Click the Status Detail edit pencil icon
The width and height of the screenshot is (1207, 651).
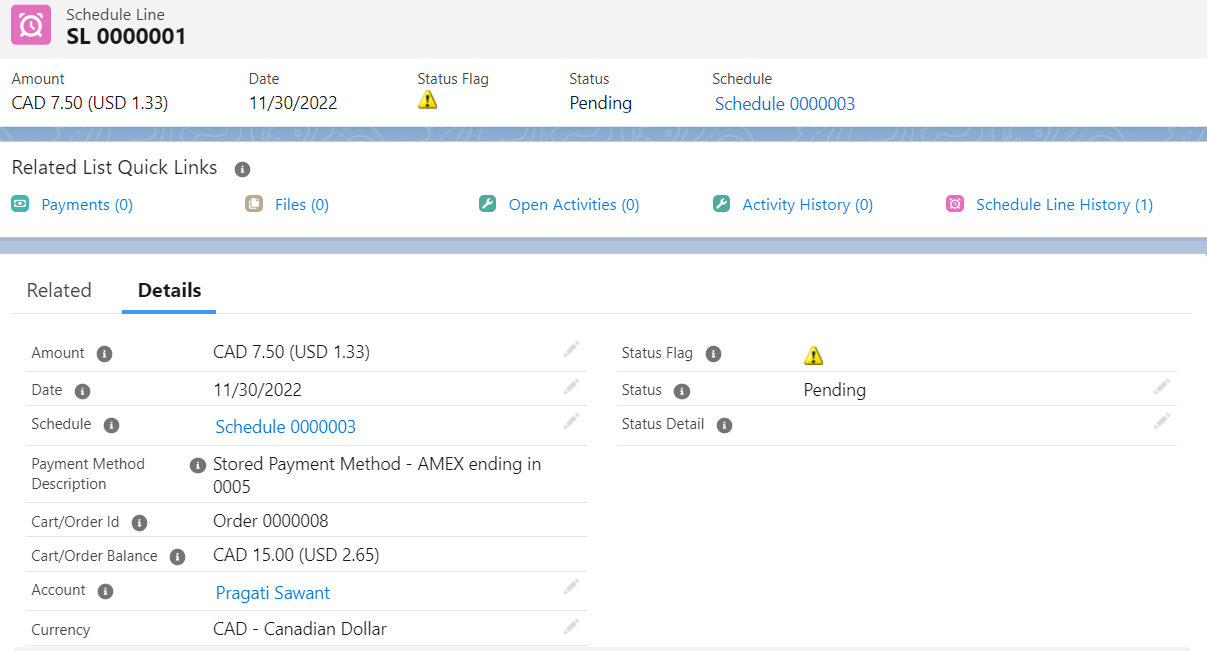pyautogui.click(x=1161, y=422)
